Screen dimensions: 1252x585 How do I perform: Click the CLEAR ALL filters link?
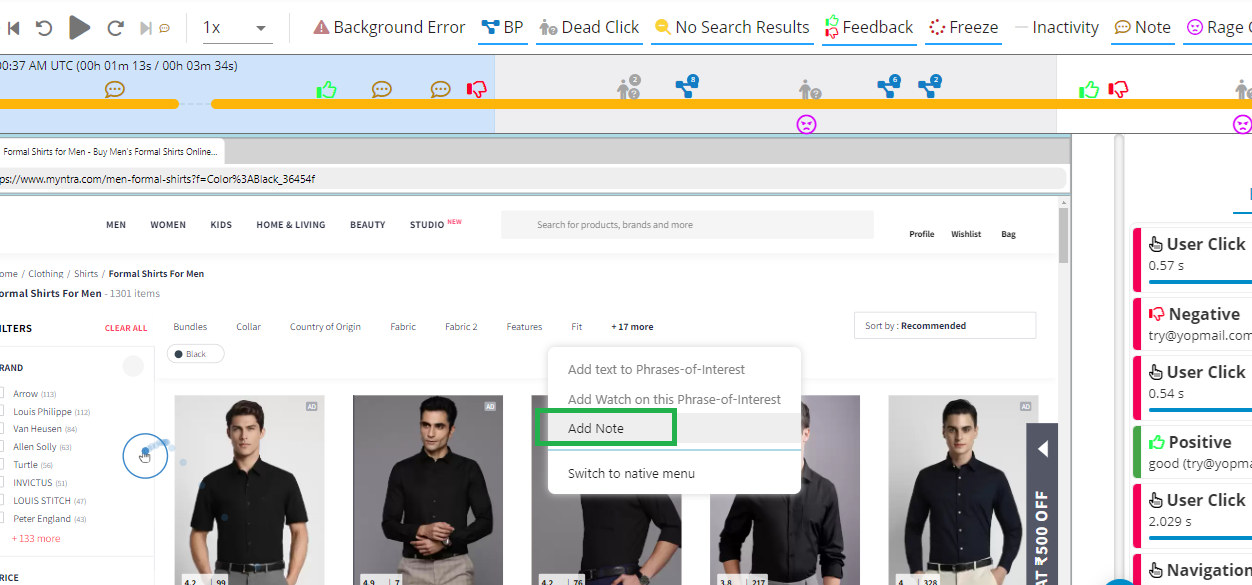tap(126, 328)
